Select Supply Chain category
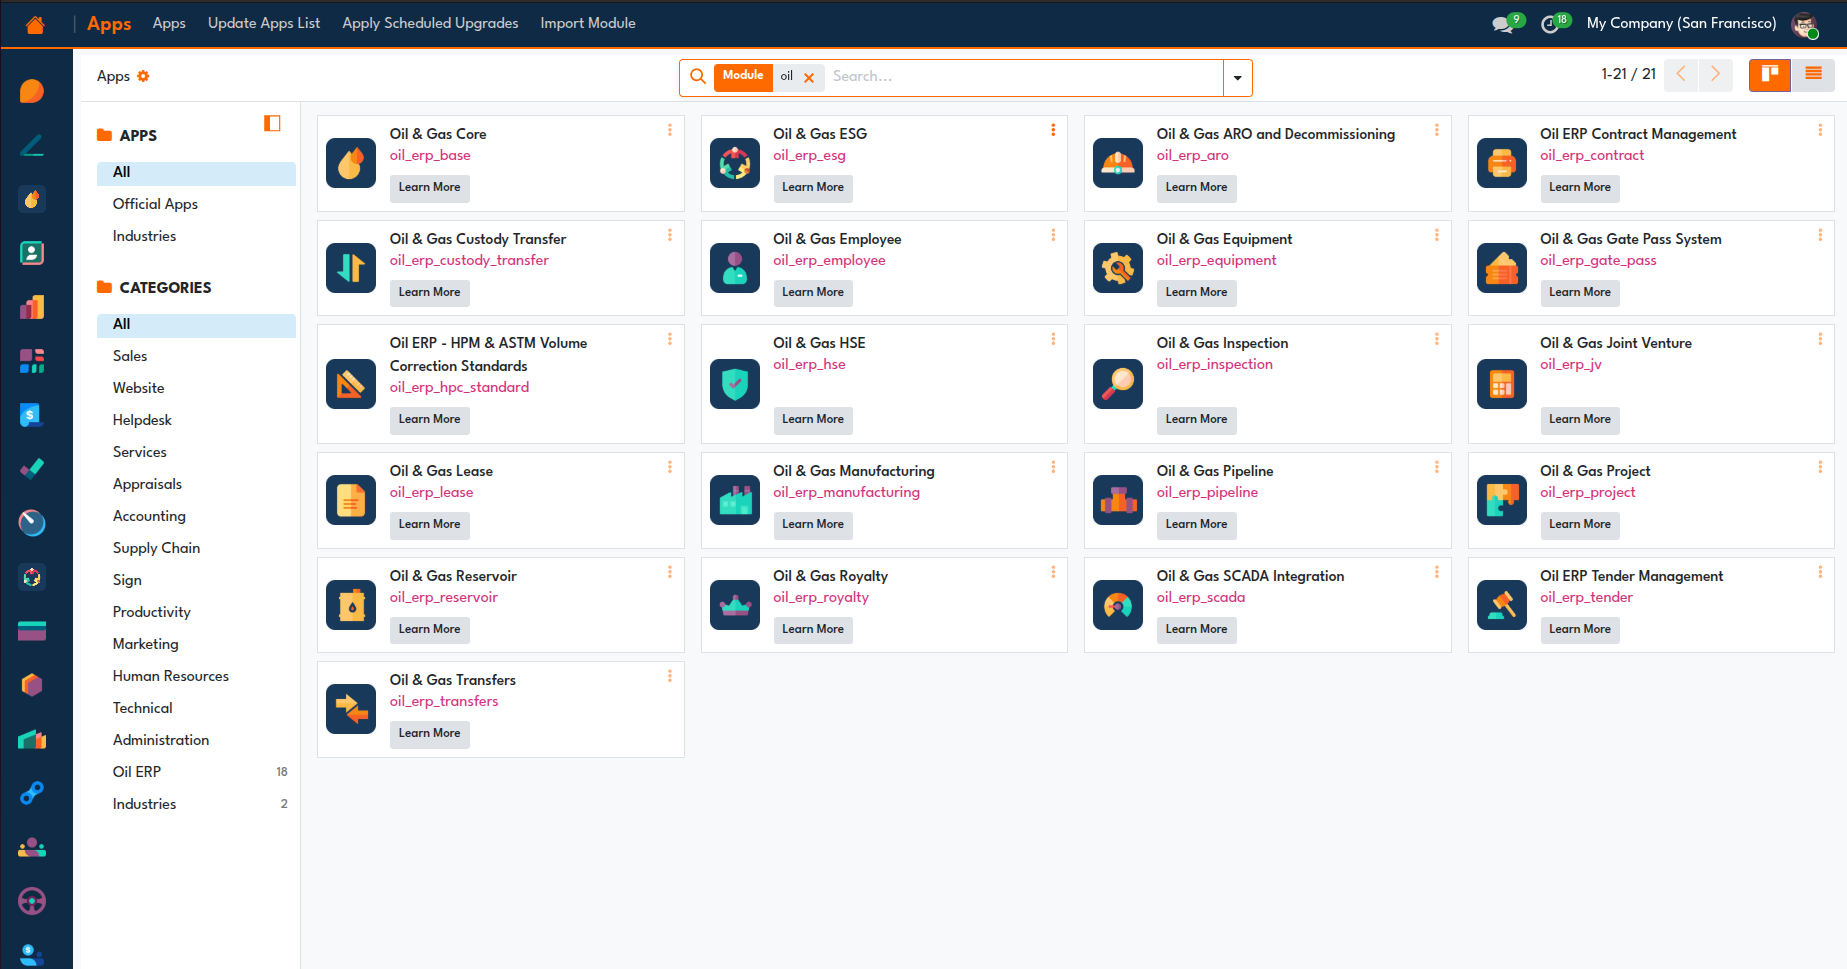Image resolution: width=1847 pixels, height=969 pixels. pos(196,548)
